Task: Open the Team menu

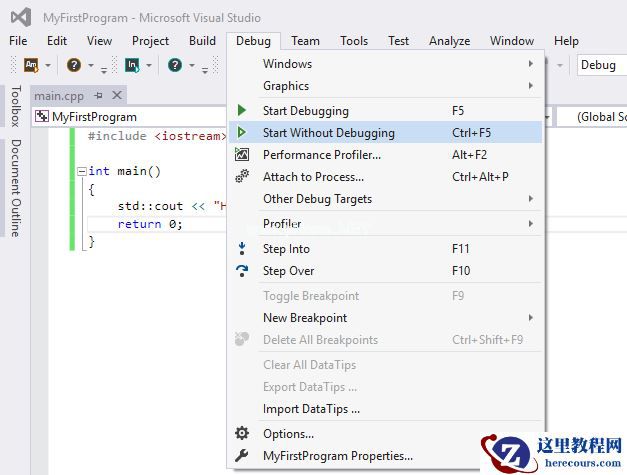Action: (x=305, y=41)
